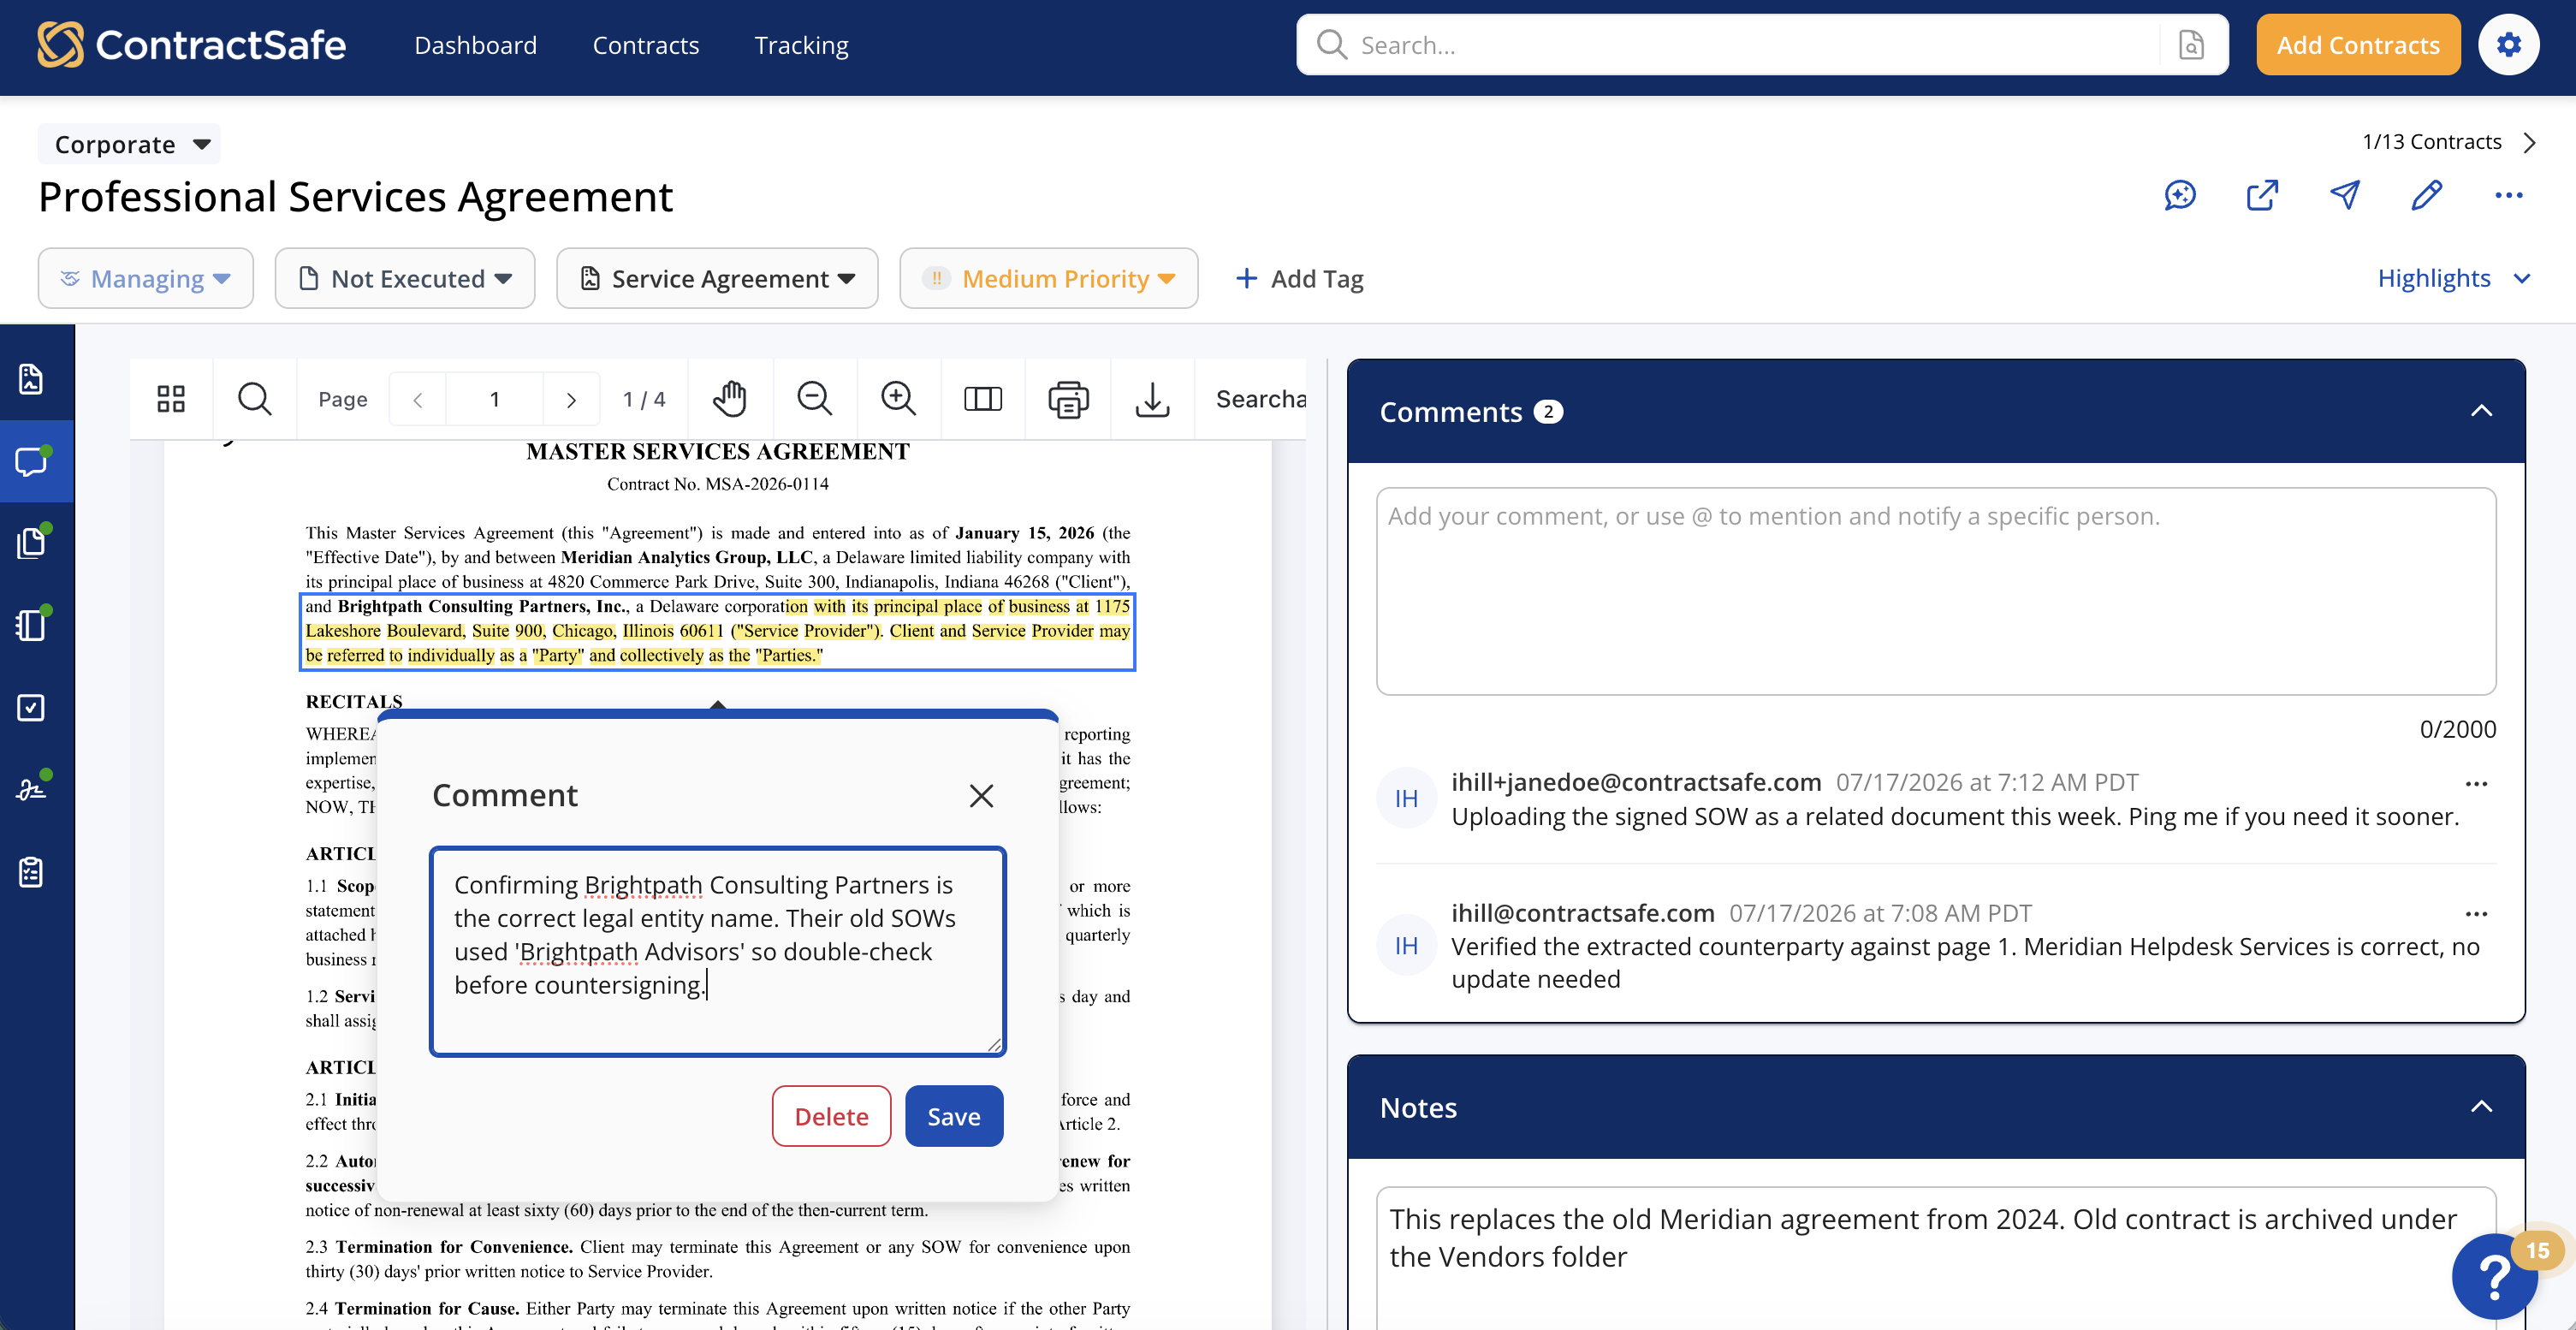
Task: Save the comment
Action: pyautogui.click(x=953, y=1116)
